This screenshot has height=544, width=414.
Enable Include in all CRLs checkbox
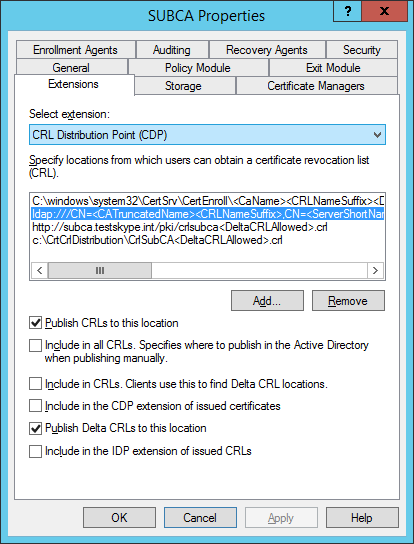tap(35, 346)
